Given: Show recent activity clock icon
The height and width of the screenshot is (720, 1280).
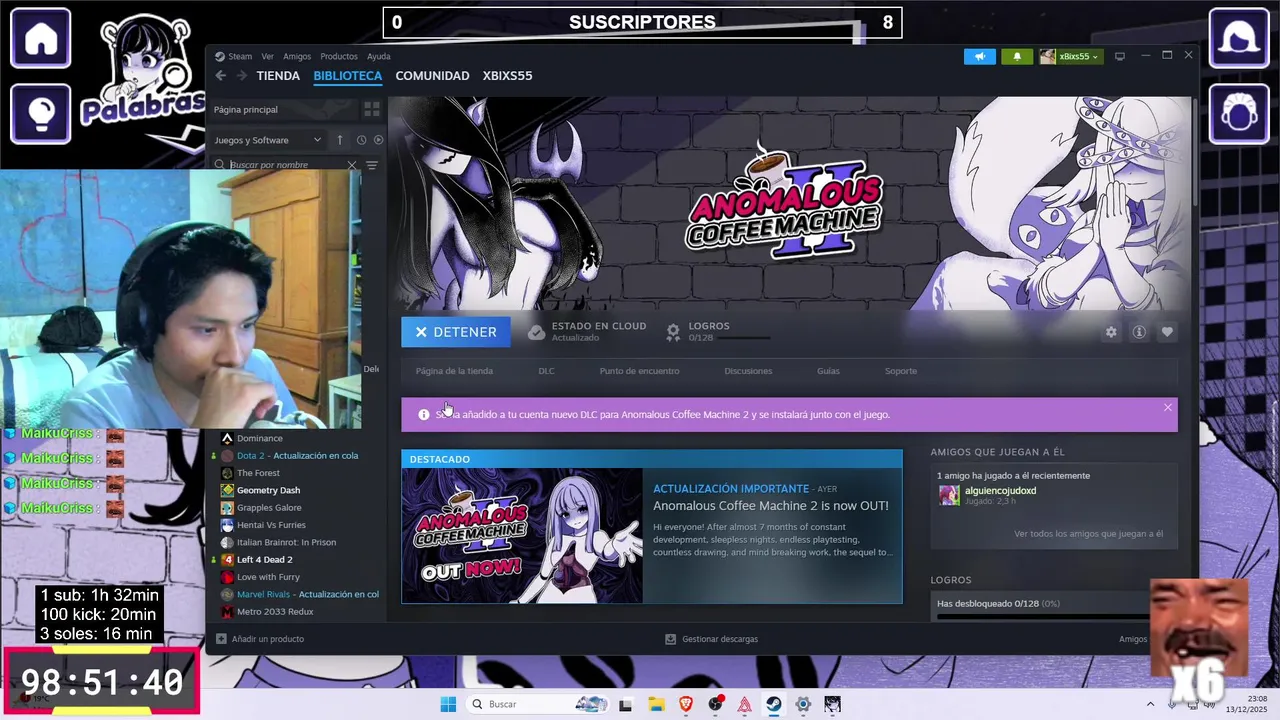Looking at the screenshot, I should point(361,140).
